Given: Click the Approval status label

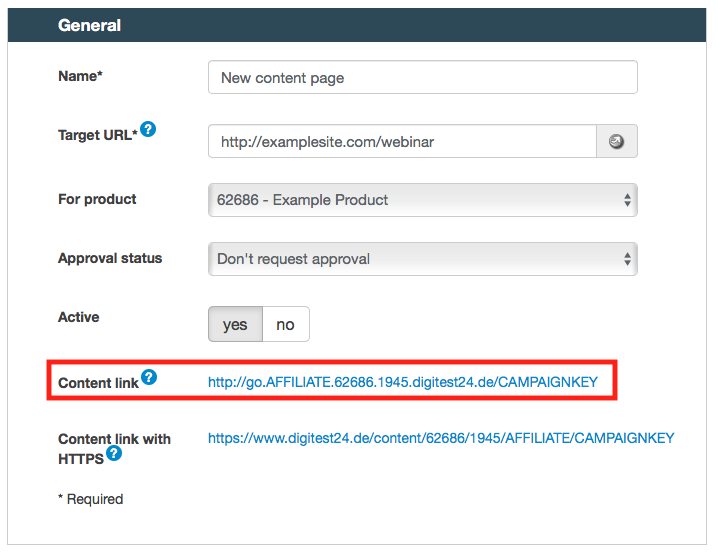Looking at the screenshot, I should (110, 258).
